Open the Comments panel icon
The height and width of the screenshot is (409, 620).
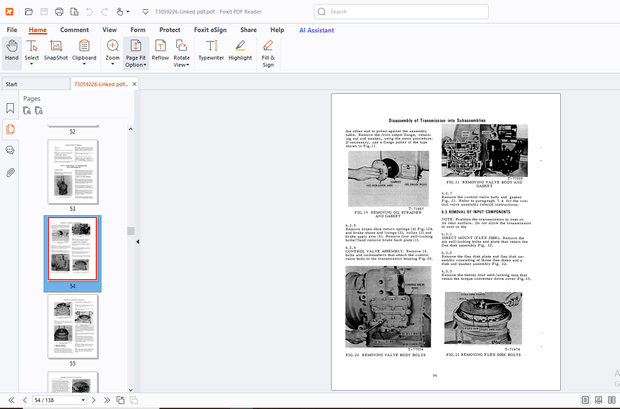coord(10,150)
